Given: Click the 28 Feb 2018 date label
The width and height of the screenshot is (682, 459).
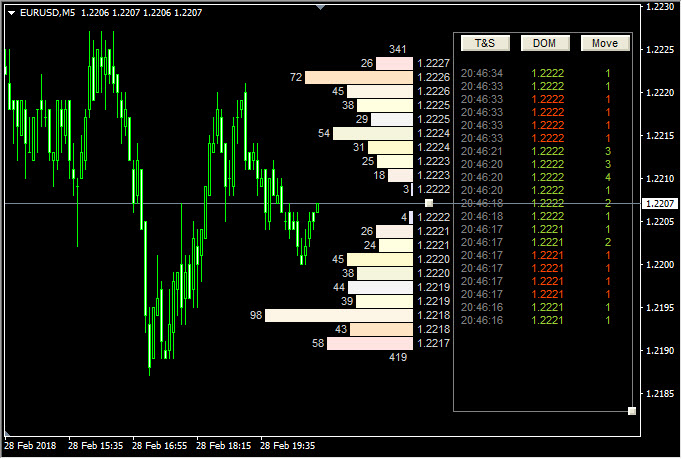Looking at the screenshot, I should (31, 446).
